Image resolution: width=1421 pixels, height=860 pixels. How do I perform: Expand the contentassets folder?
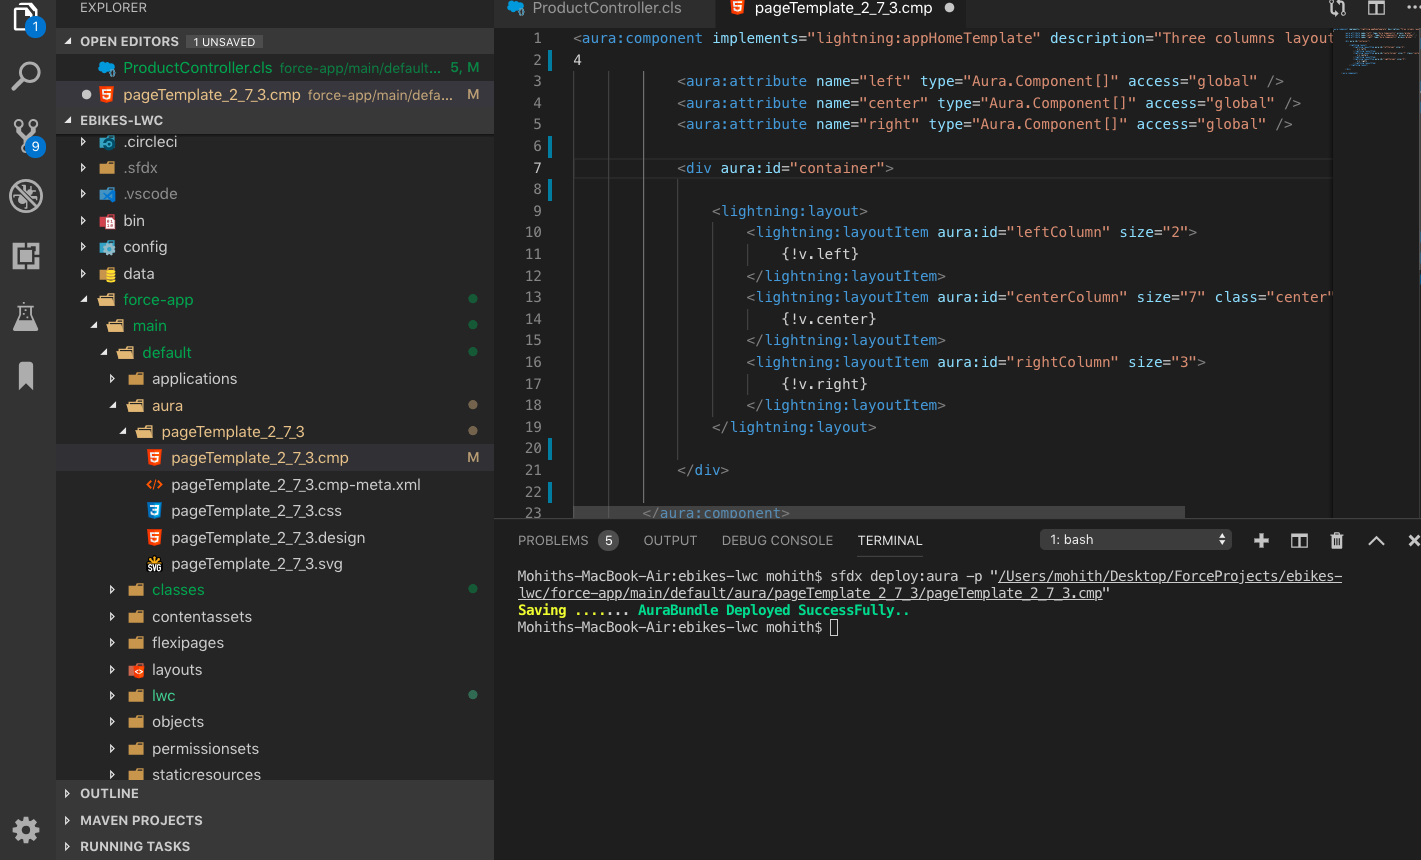pyautogui.click(x=113, y=617)
